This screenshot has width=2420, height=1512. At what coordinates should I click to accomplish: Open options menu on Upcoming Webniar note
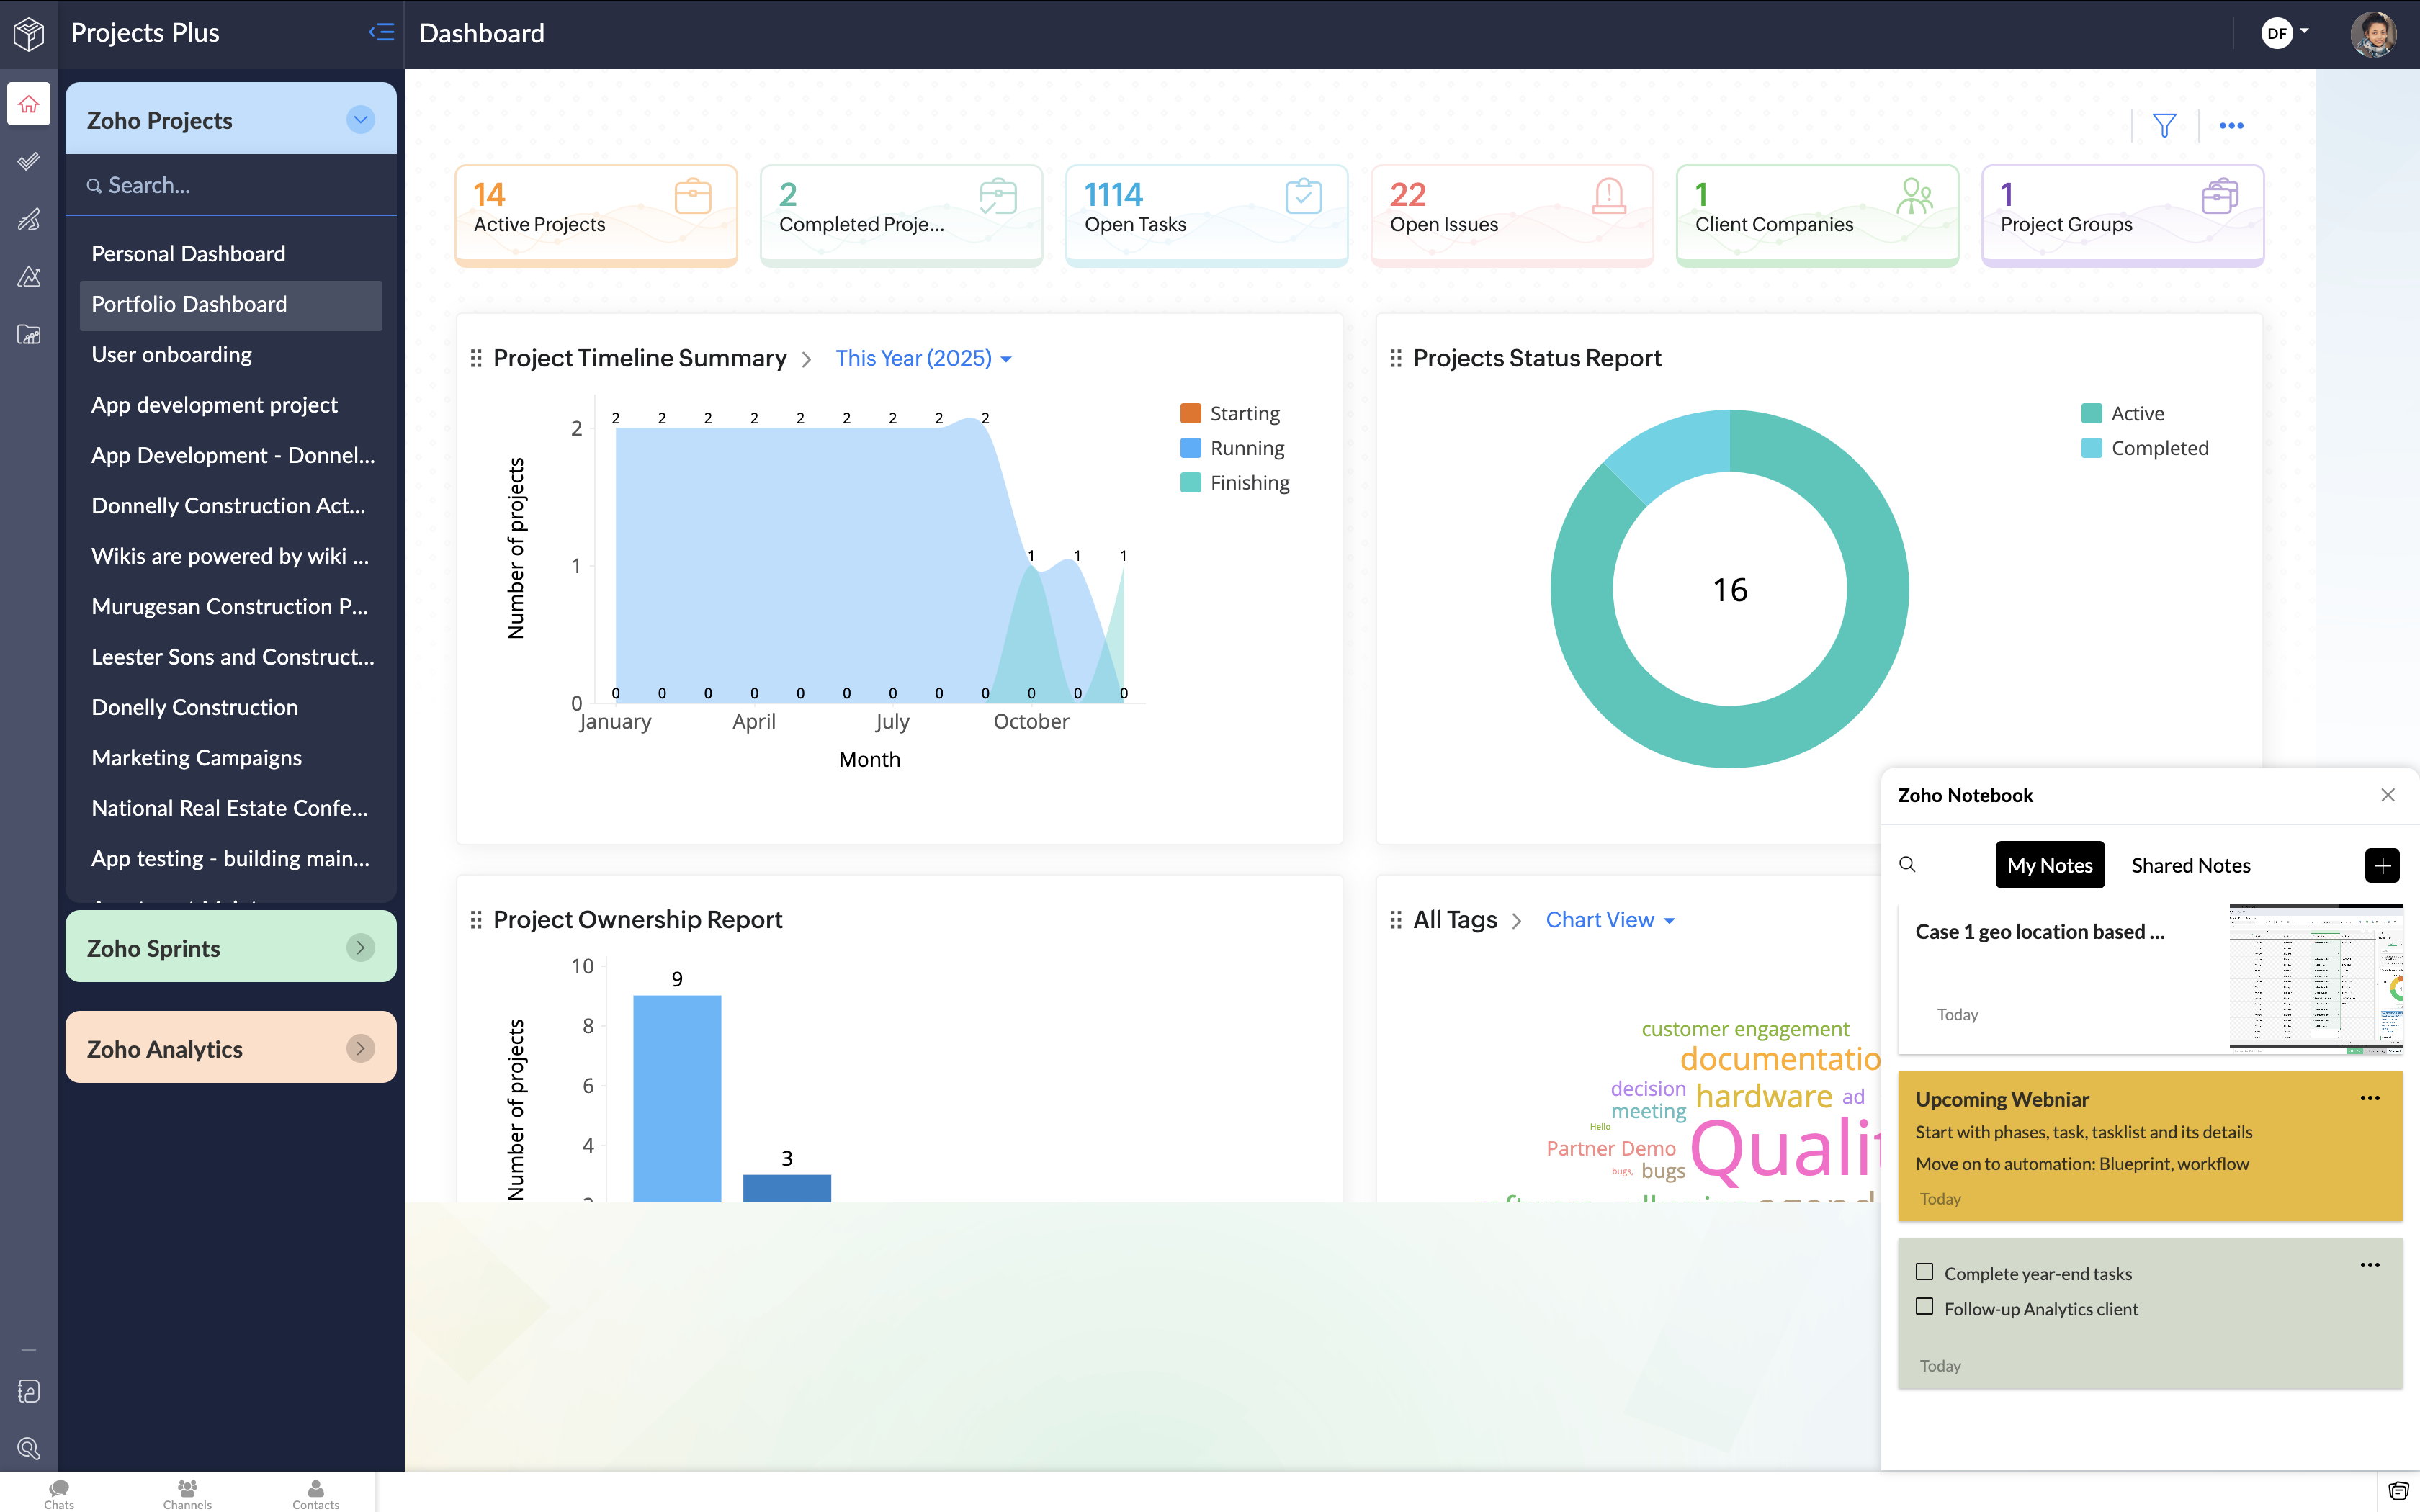click(2370, 1098)
